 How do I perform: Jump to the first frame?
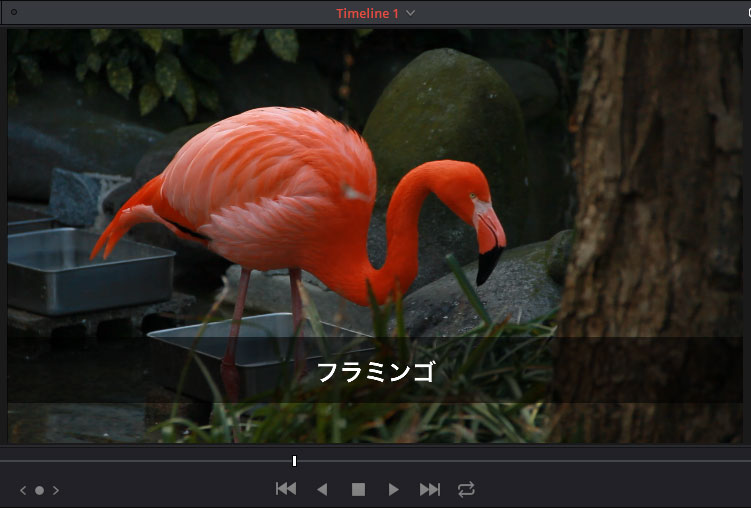(x=286, y=489)
